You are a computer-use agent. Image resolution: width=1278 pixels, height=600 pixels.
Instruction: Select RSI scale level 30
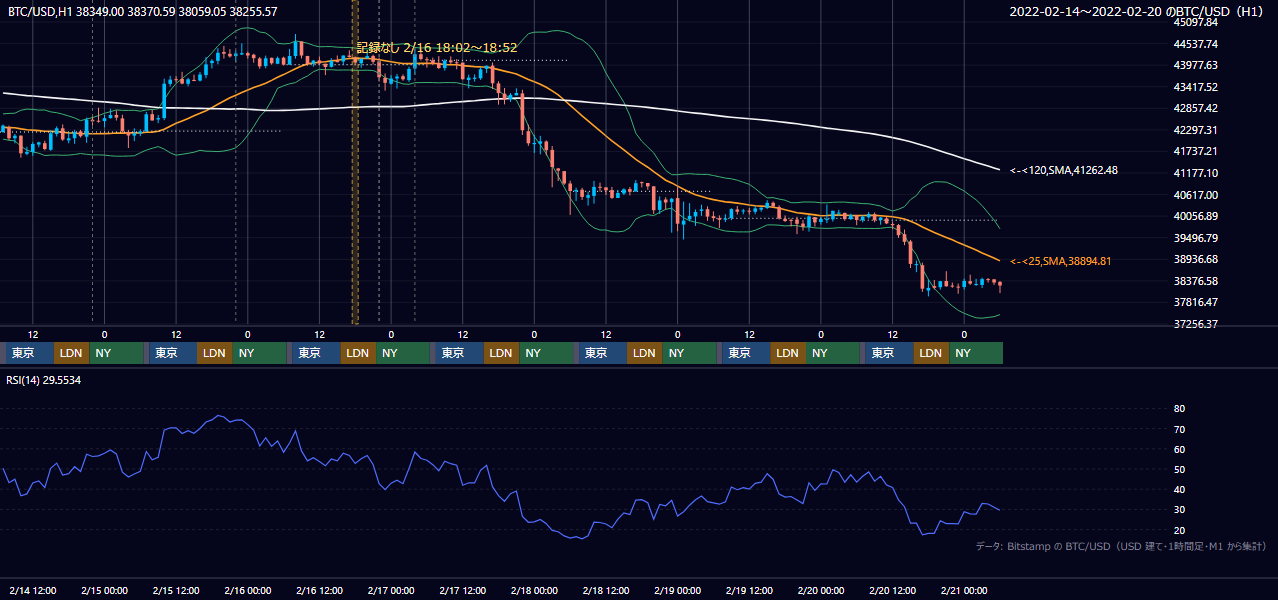[1179, 510]
